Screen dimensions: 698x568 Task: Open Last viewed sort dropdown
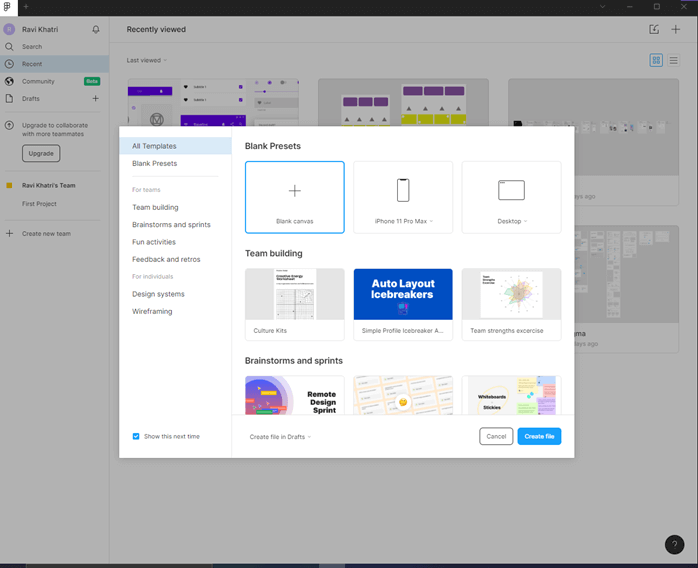tap(147, 60)
